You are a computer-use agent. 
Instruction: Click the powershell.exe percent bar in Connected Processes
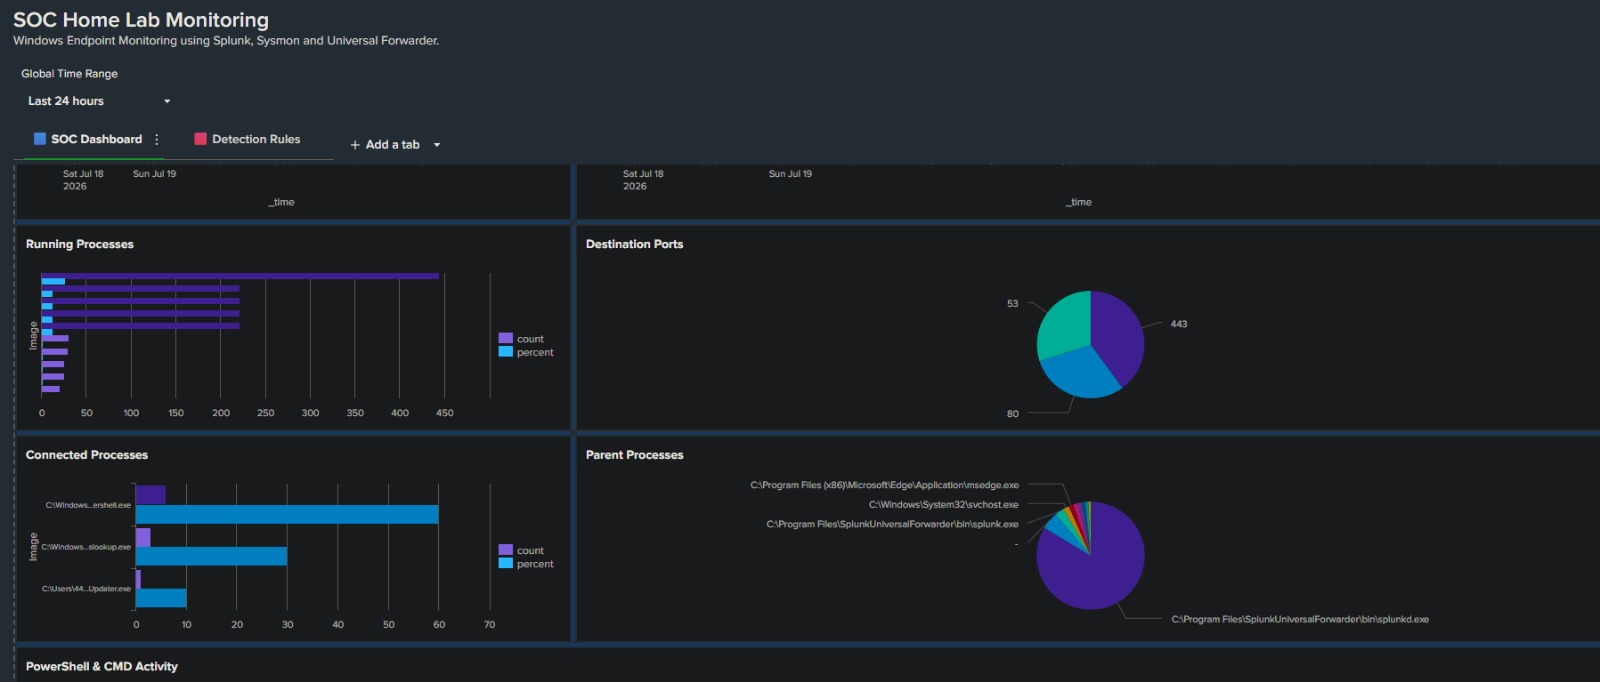[x=287, y=514]
